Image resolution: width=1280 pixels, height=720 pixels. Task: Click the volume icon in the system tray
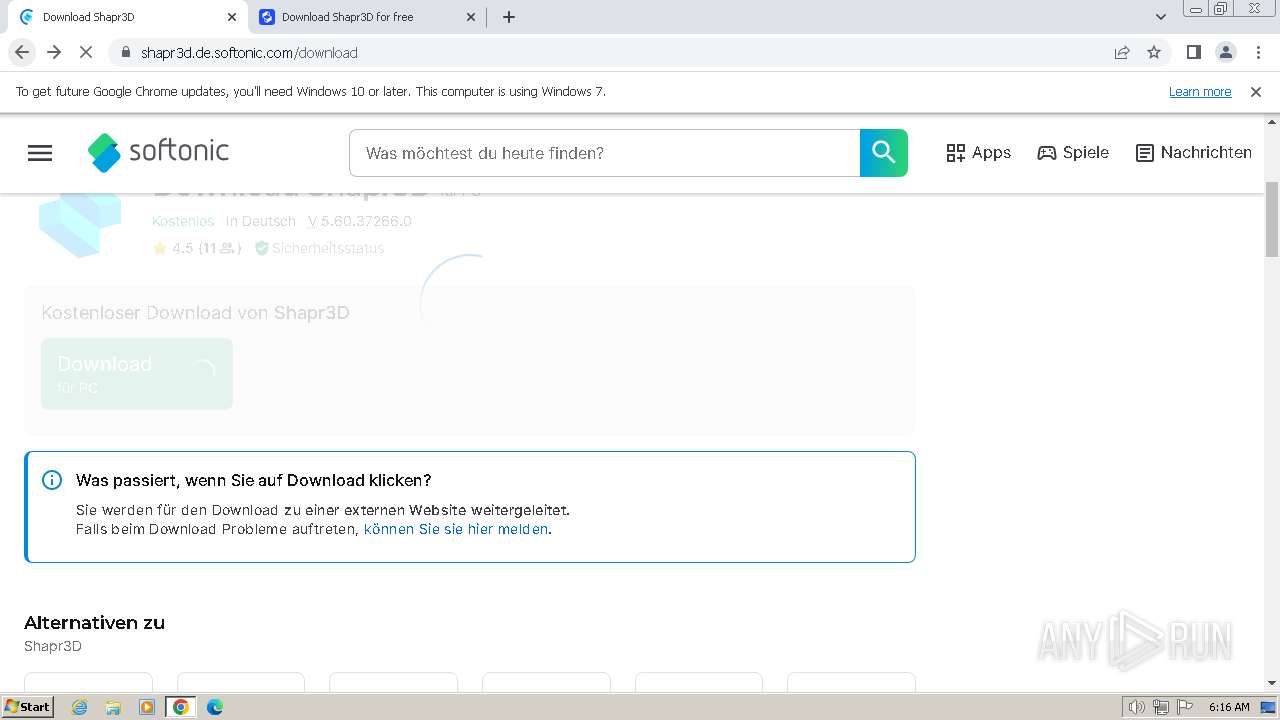tap(1136, 707)
